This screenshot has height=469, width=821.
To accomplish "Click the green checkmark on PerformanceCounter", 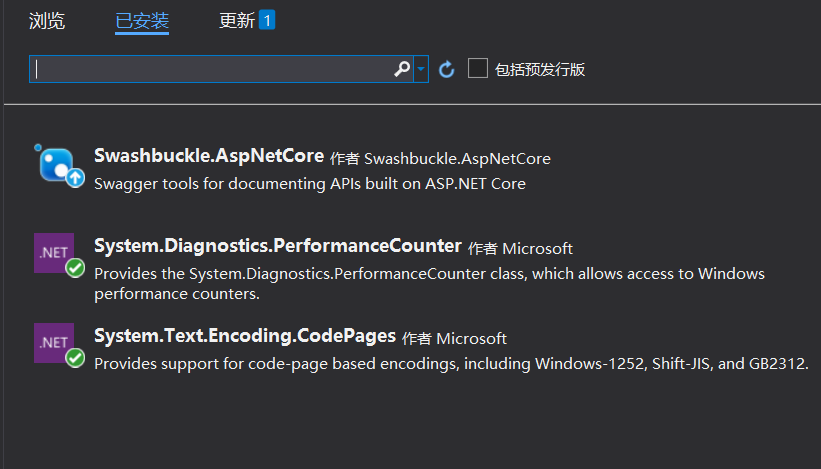I will [x=75, y=268].
